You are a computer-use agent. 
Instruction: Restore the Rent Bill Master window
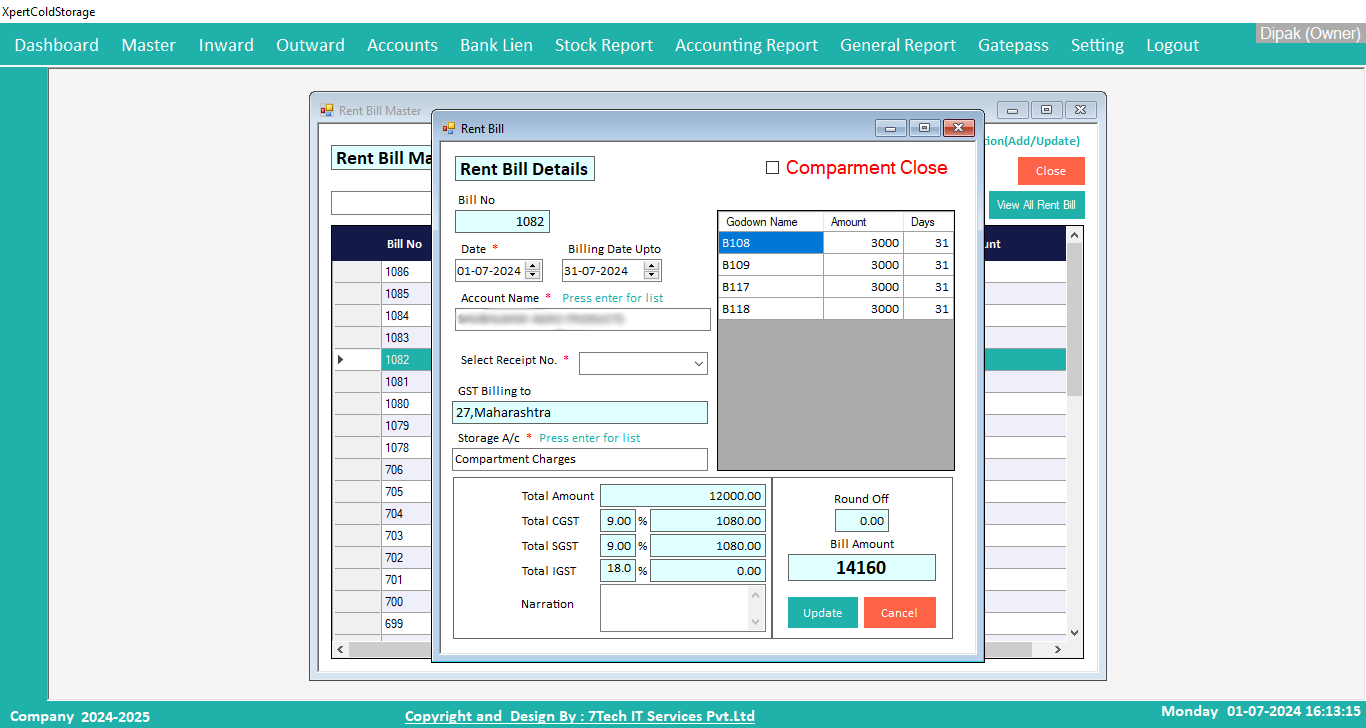(1046, 110)
